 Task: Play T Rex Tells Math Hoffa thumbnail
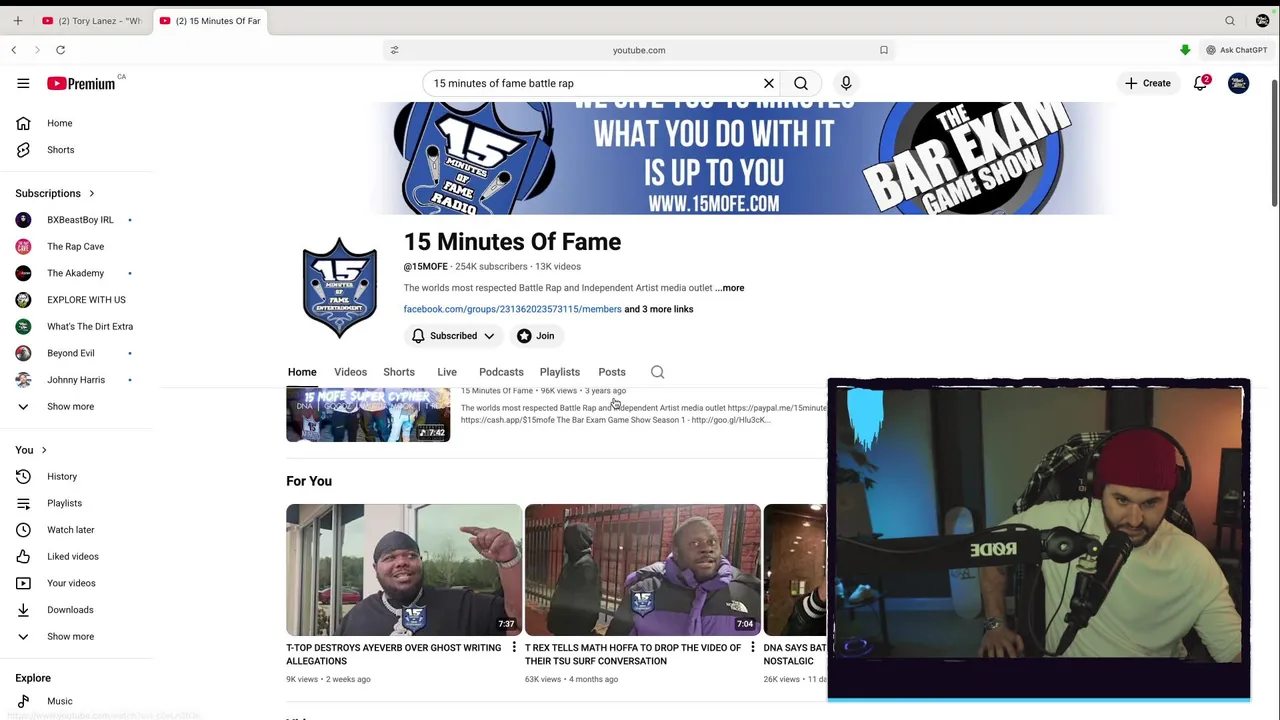(x=643, y=570)
